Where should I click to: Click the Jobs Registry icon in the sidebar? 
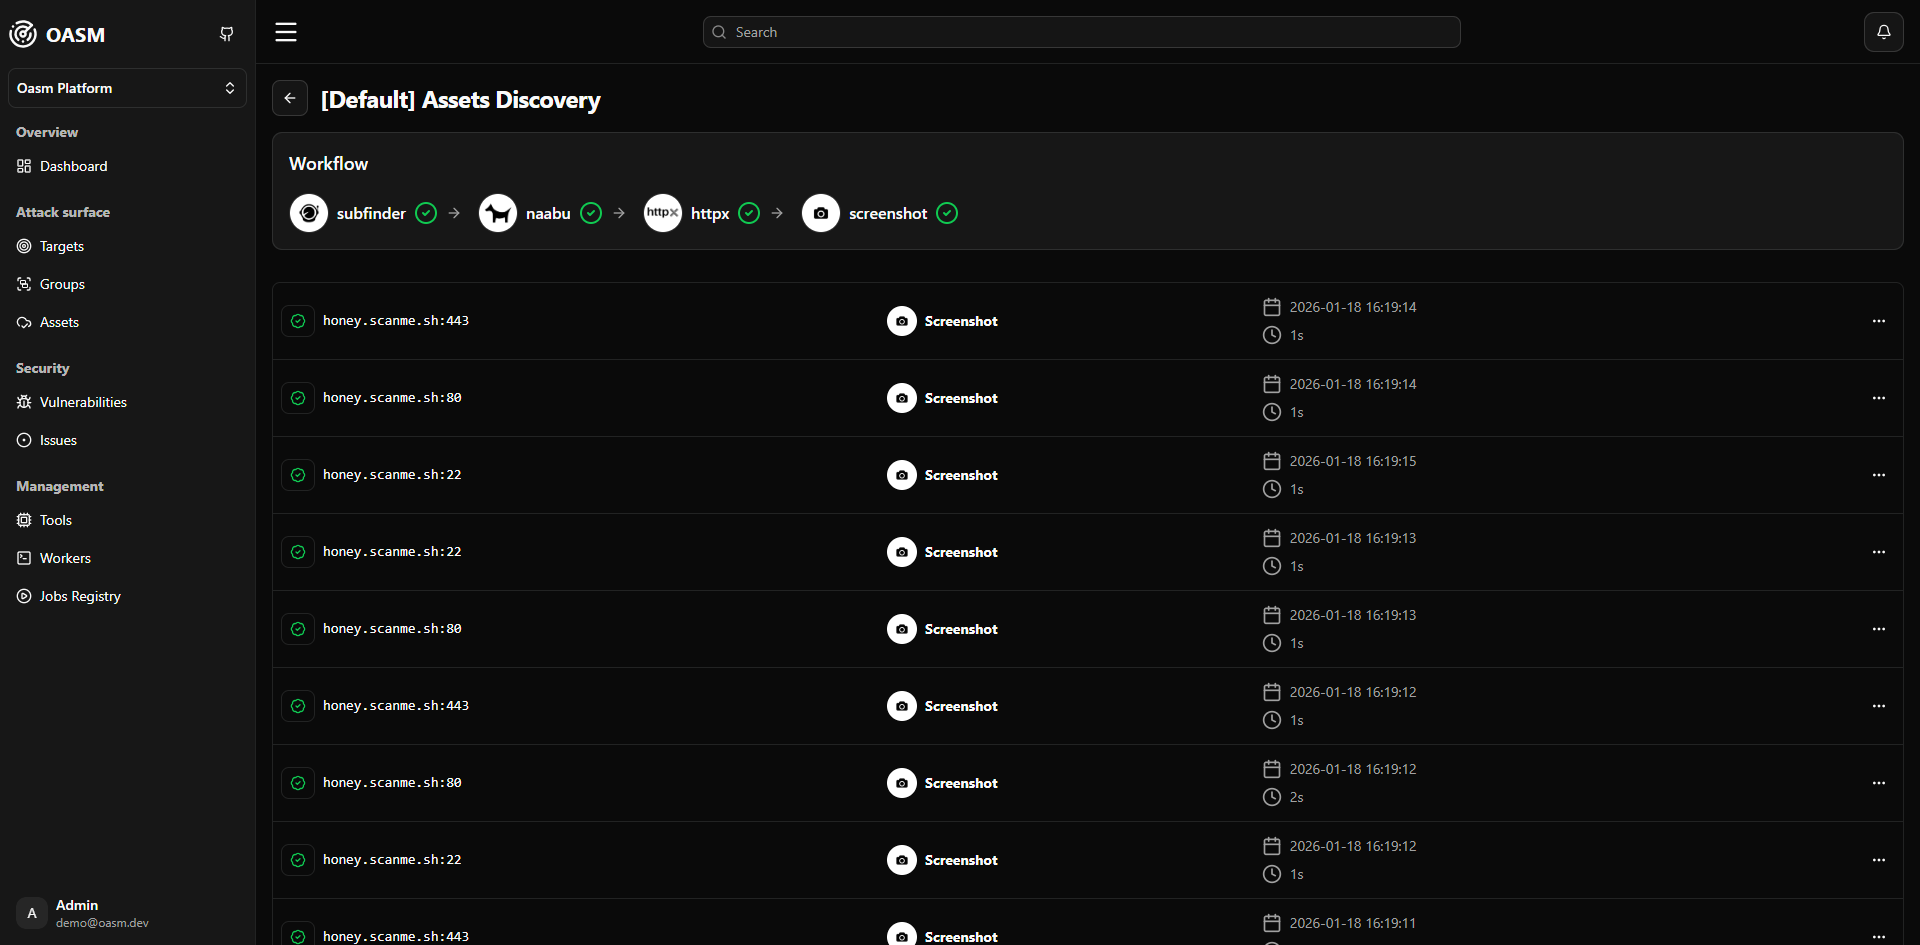(x=24, y=596)
